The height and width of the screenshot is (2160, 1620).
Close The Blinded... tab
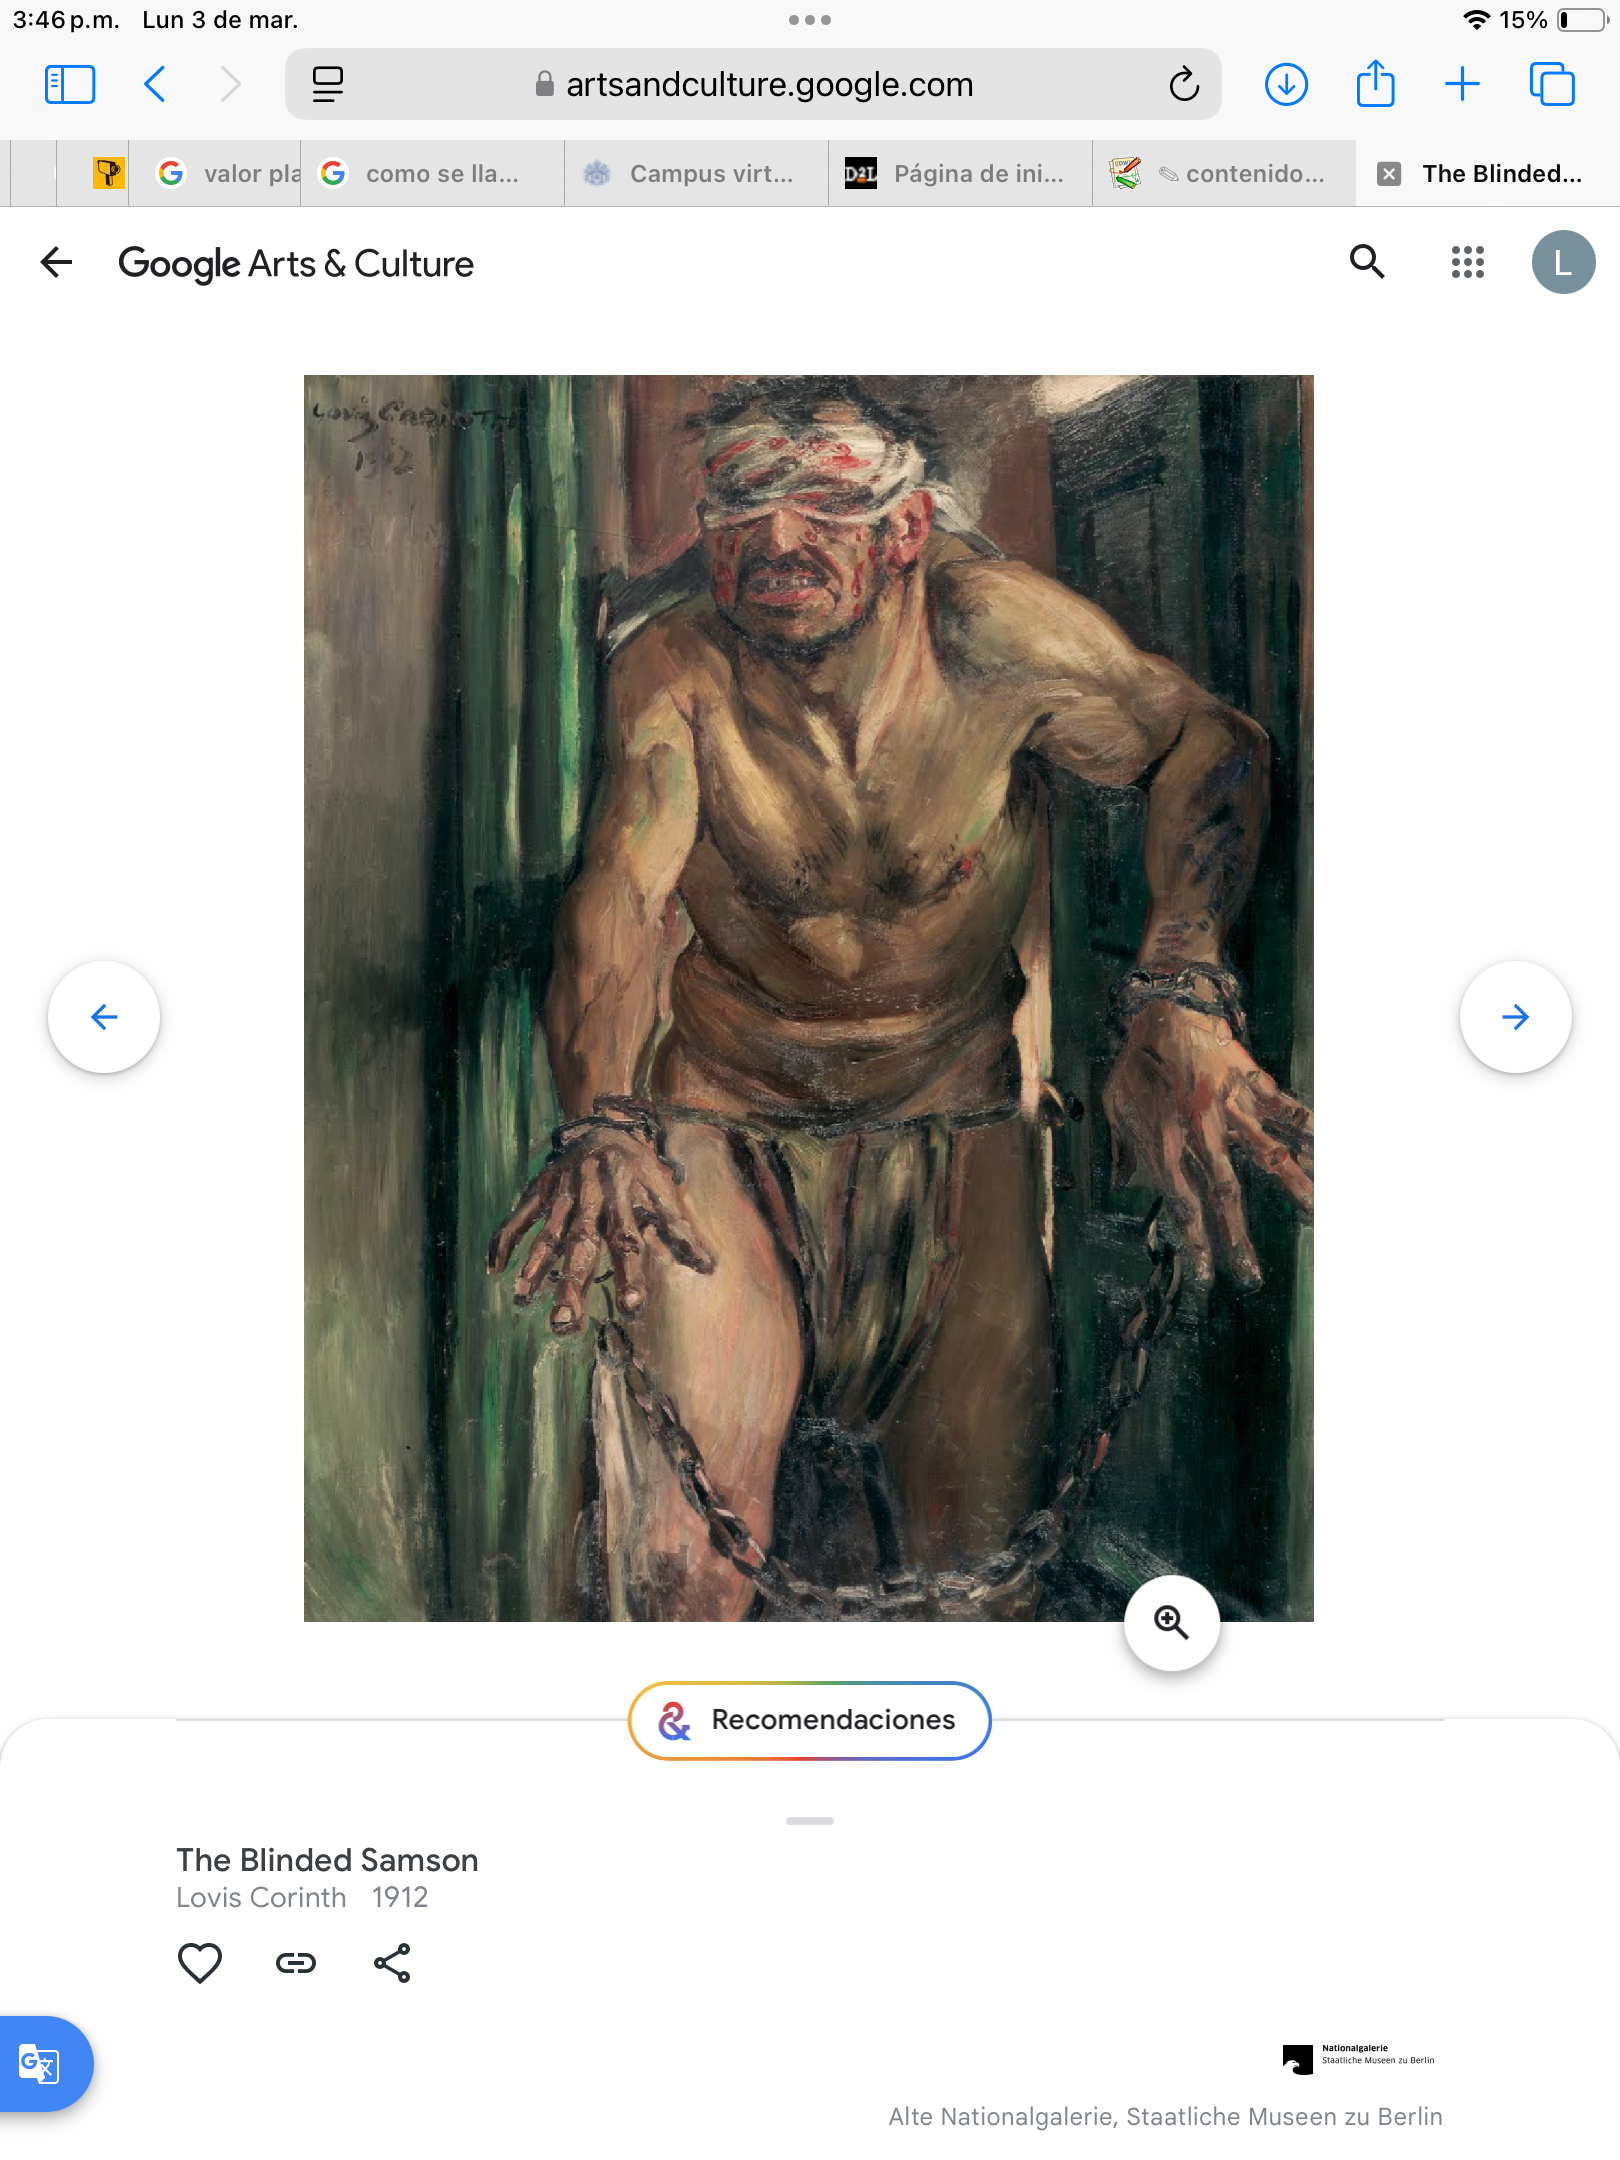(1389, 174)
